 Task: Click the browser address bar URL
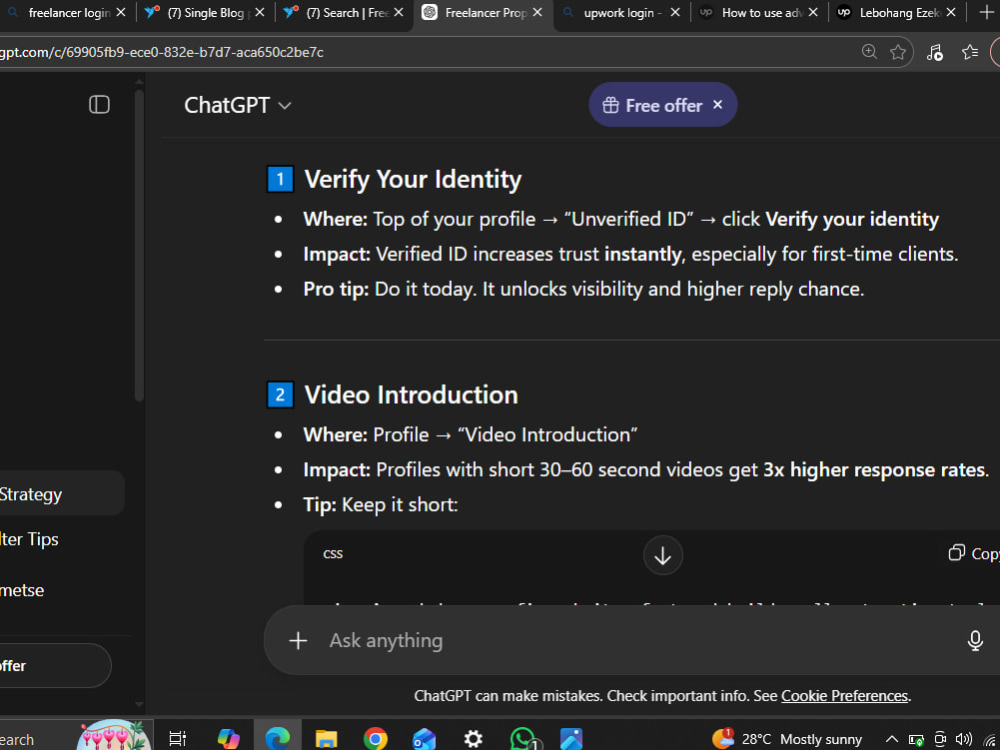coord(162,52)
